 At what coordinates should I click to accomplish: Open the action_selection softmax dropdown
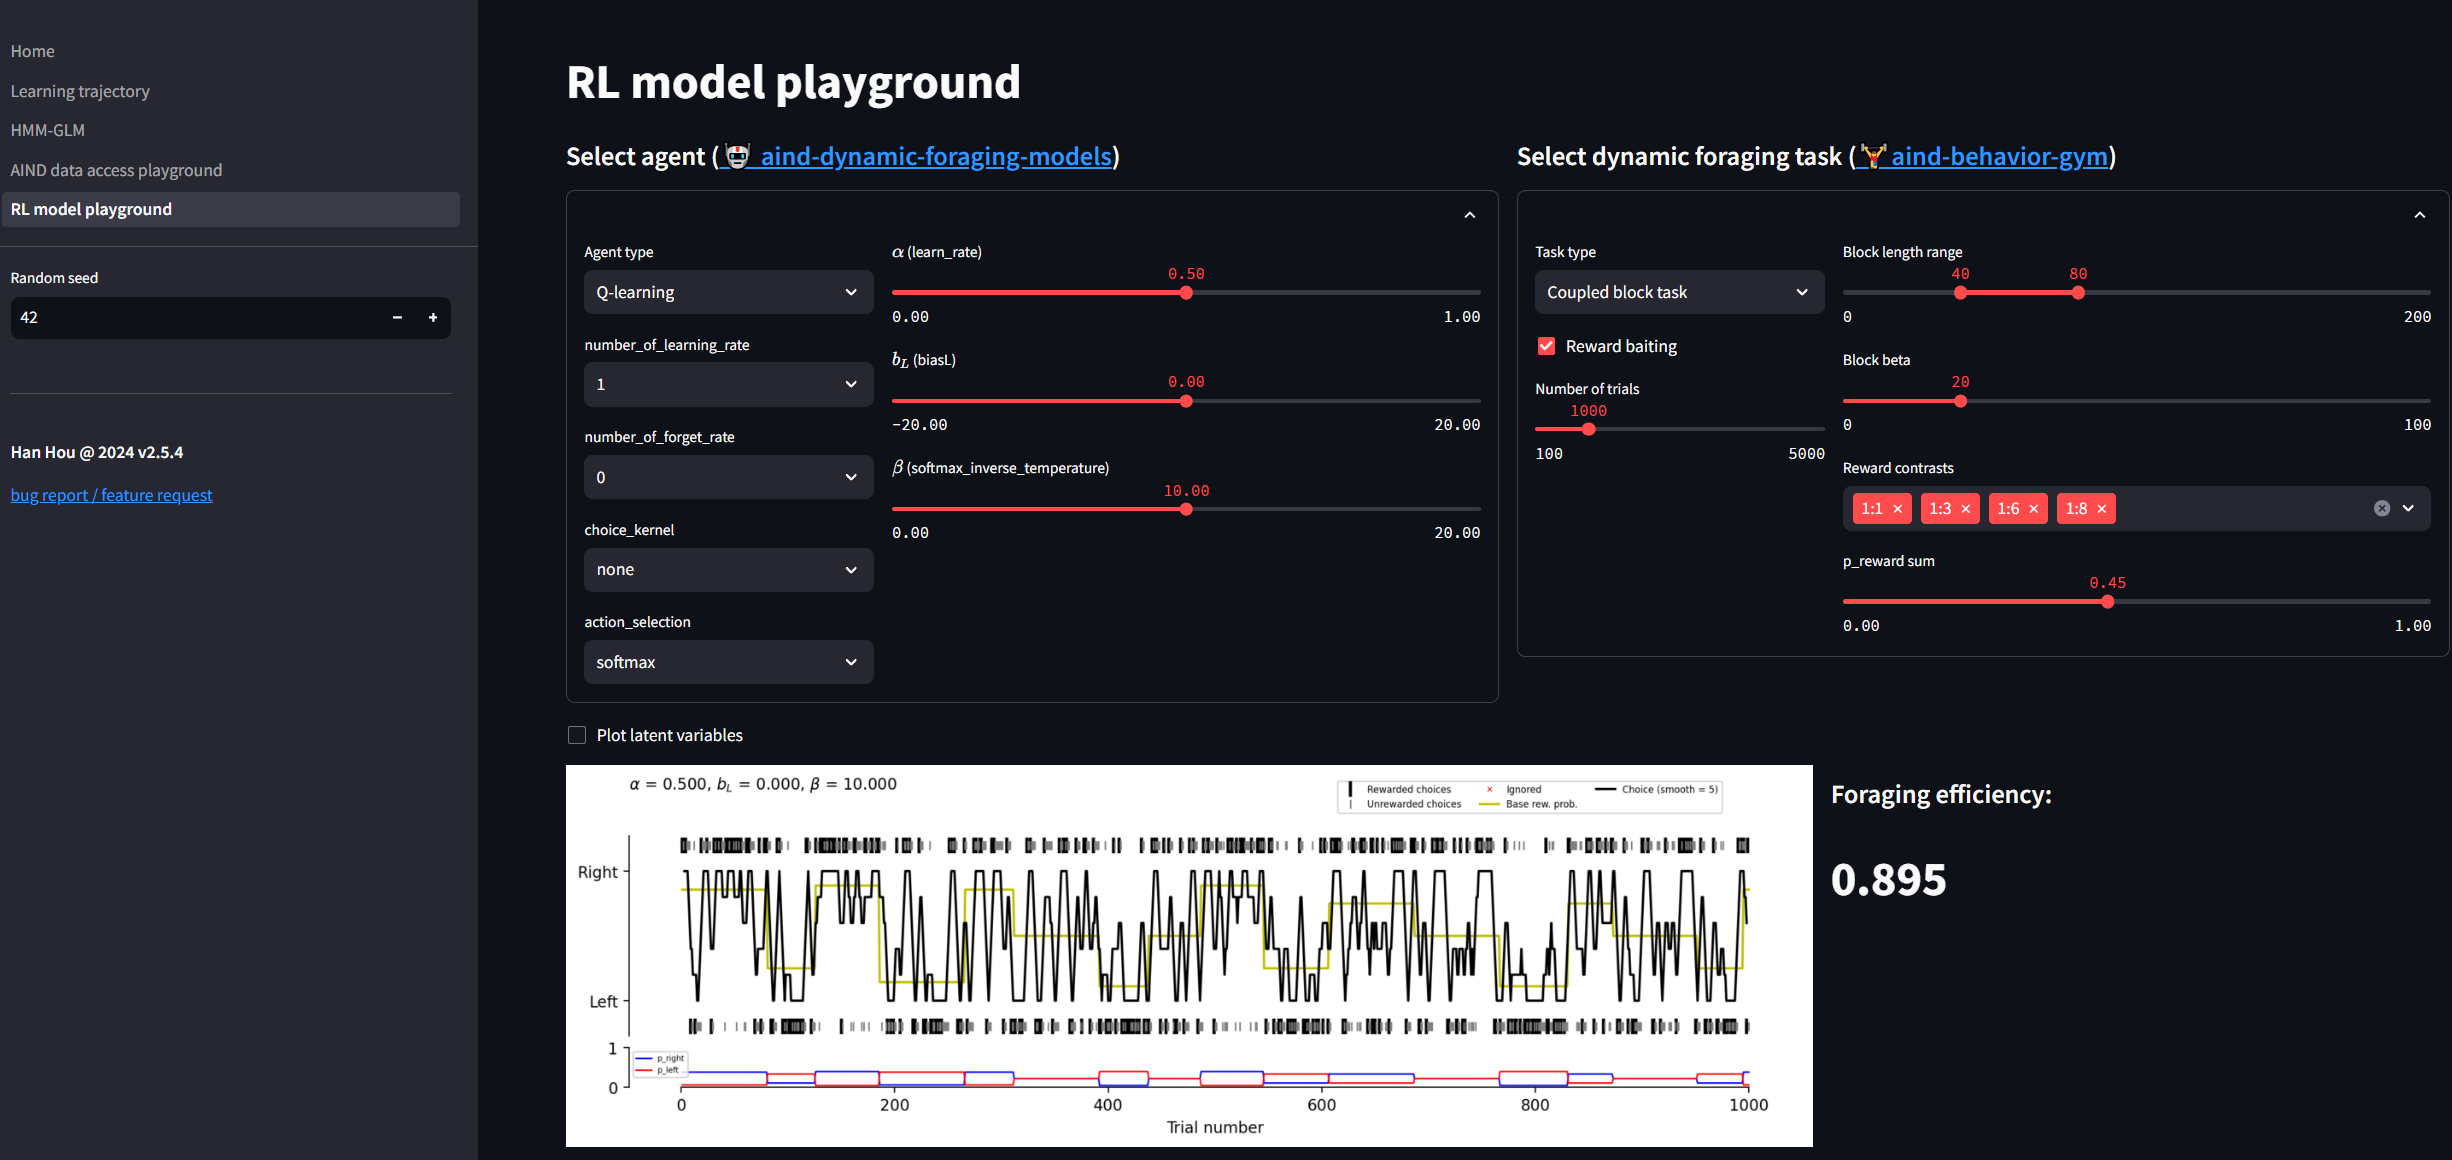pos(728,662)
